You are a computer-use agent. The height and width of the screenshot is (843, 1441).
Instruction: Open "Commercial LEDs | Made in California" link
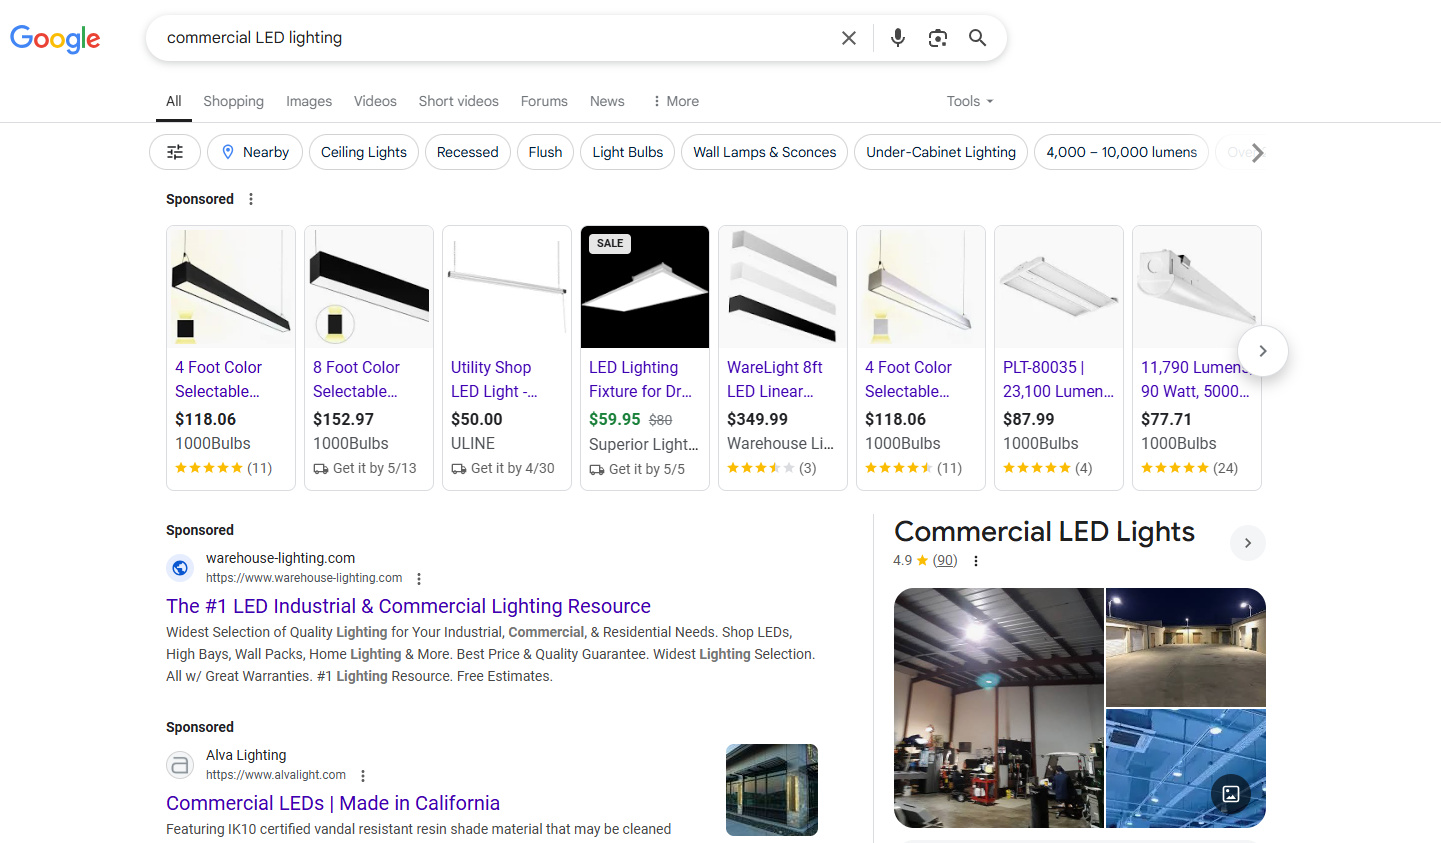click(x=333, y=803)
